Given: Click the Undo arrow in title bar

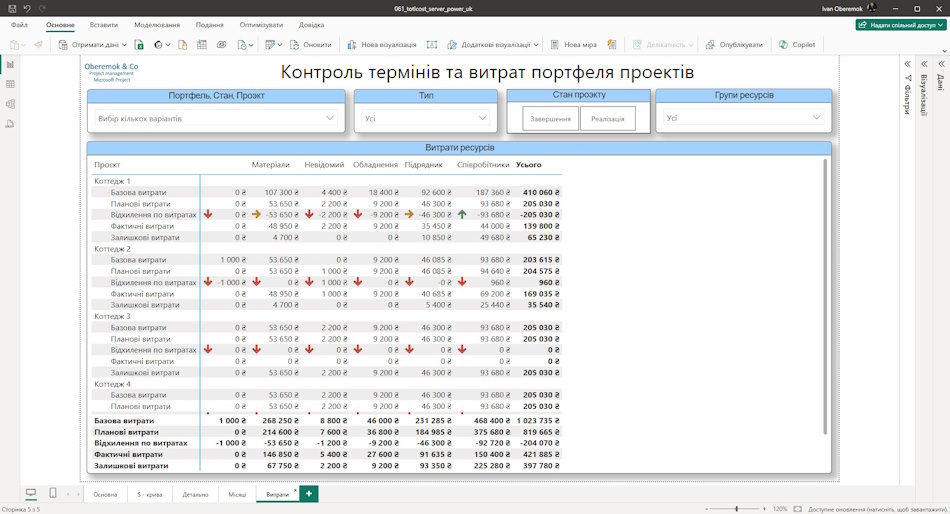Looking at the screenshot, I should pos(27,8).
